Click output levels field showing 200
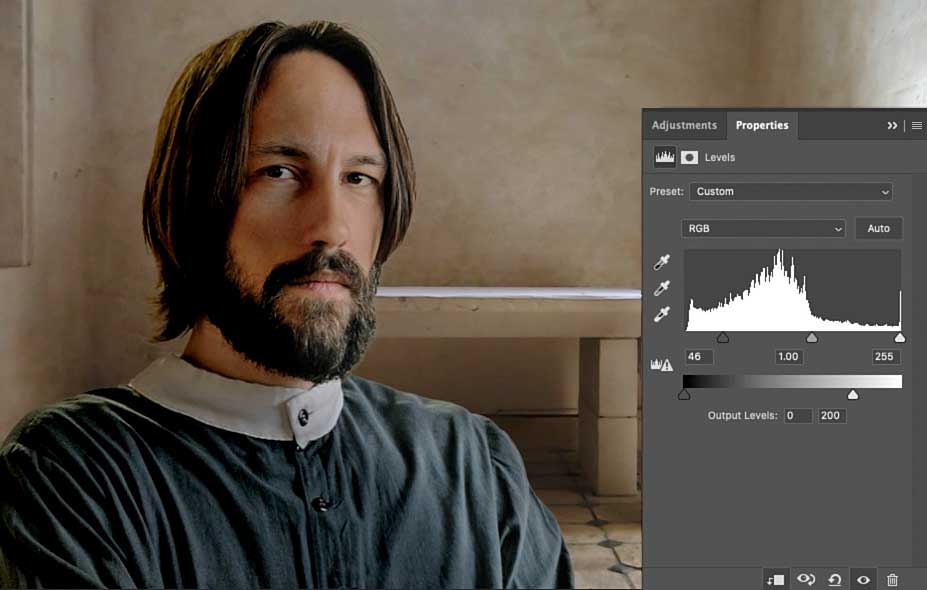This screenshot has width=927, height=590. (x=832, y=416)
